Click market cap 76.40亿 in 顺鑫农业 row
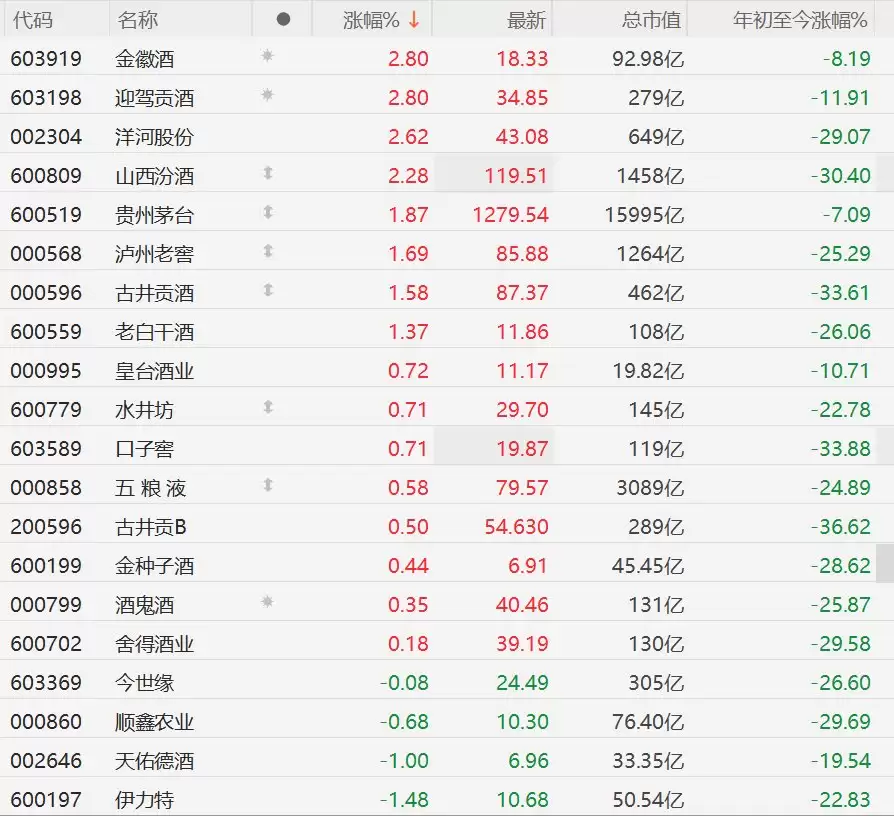 [x=648, y=722]
